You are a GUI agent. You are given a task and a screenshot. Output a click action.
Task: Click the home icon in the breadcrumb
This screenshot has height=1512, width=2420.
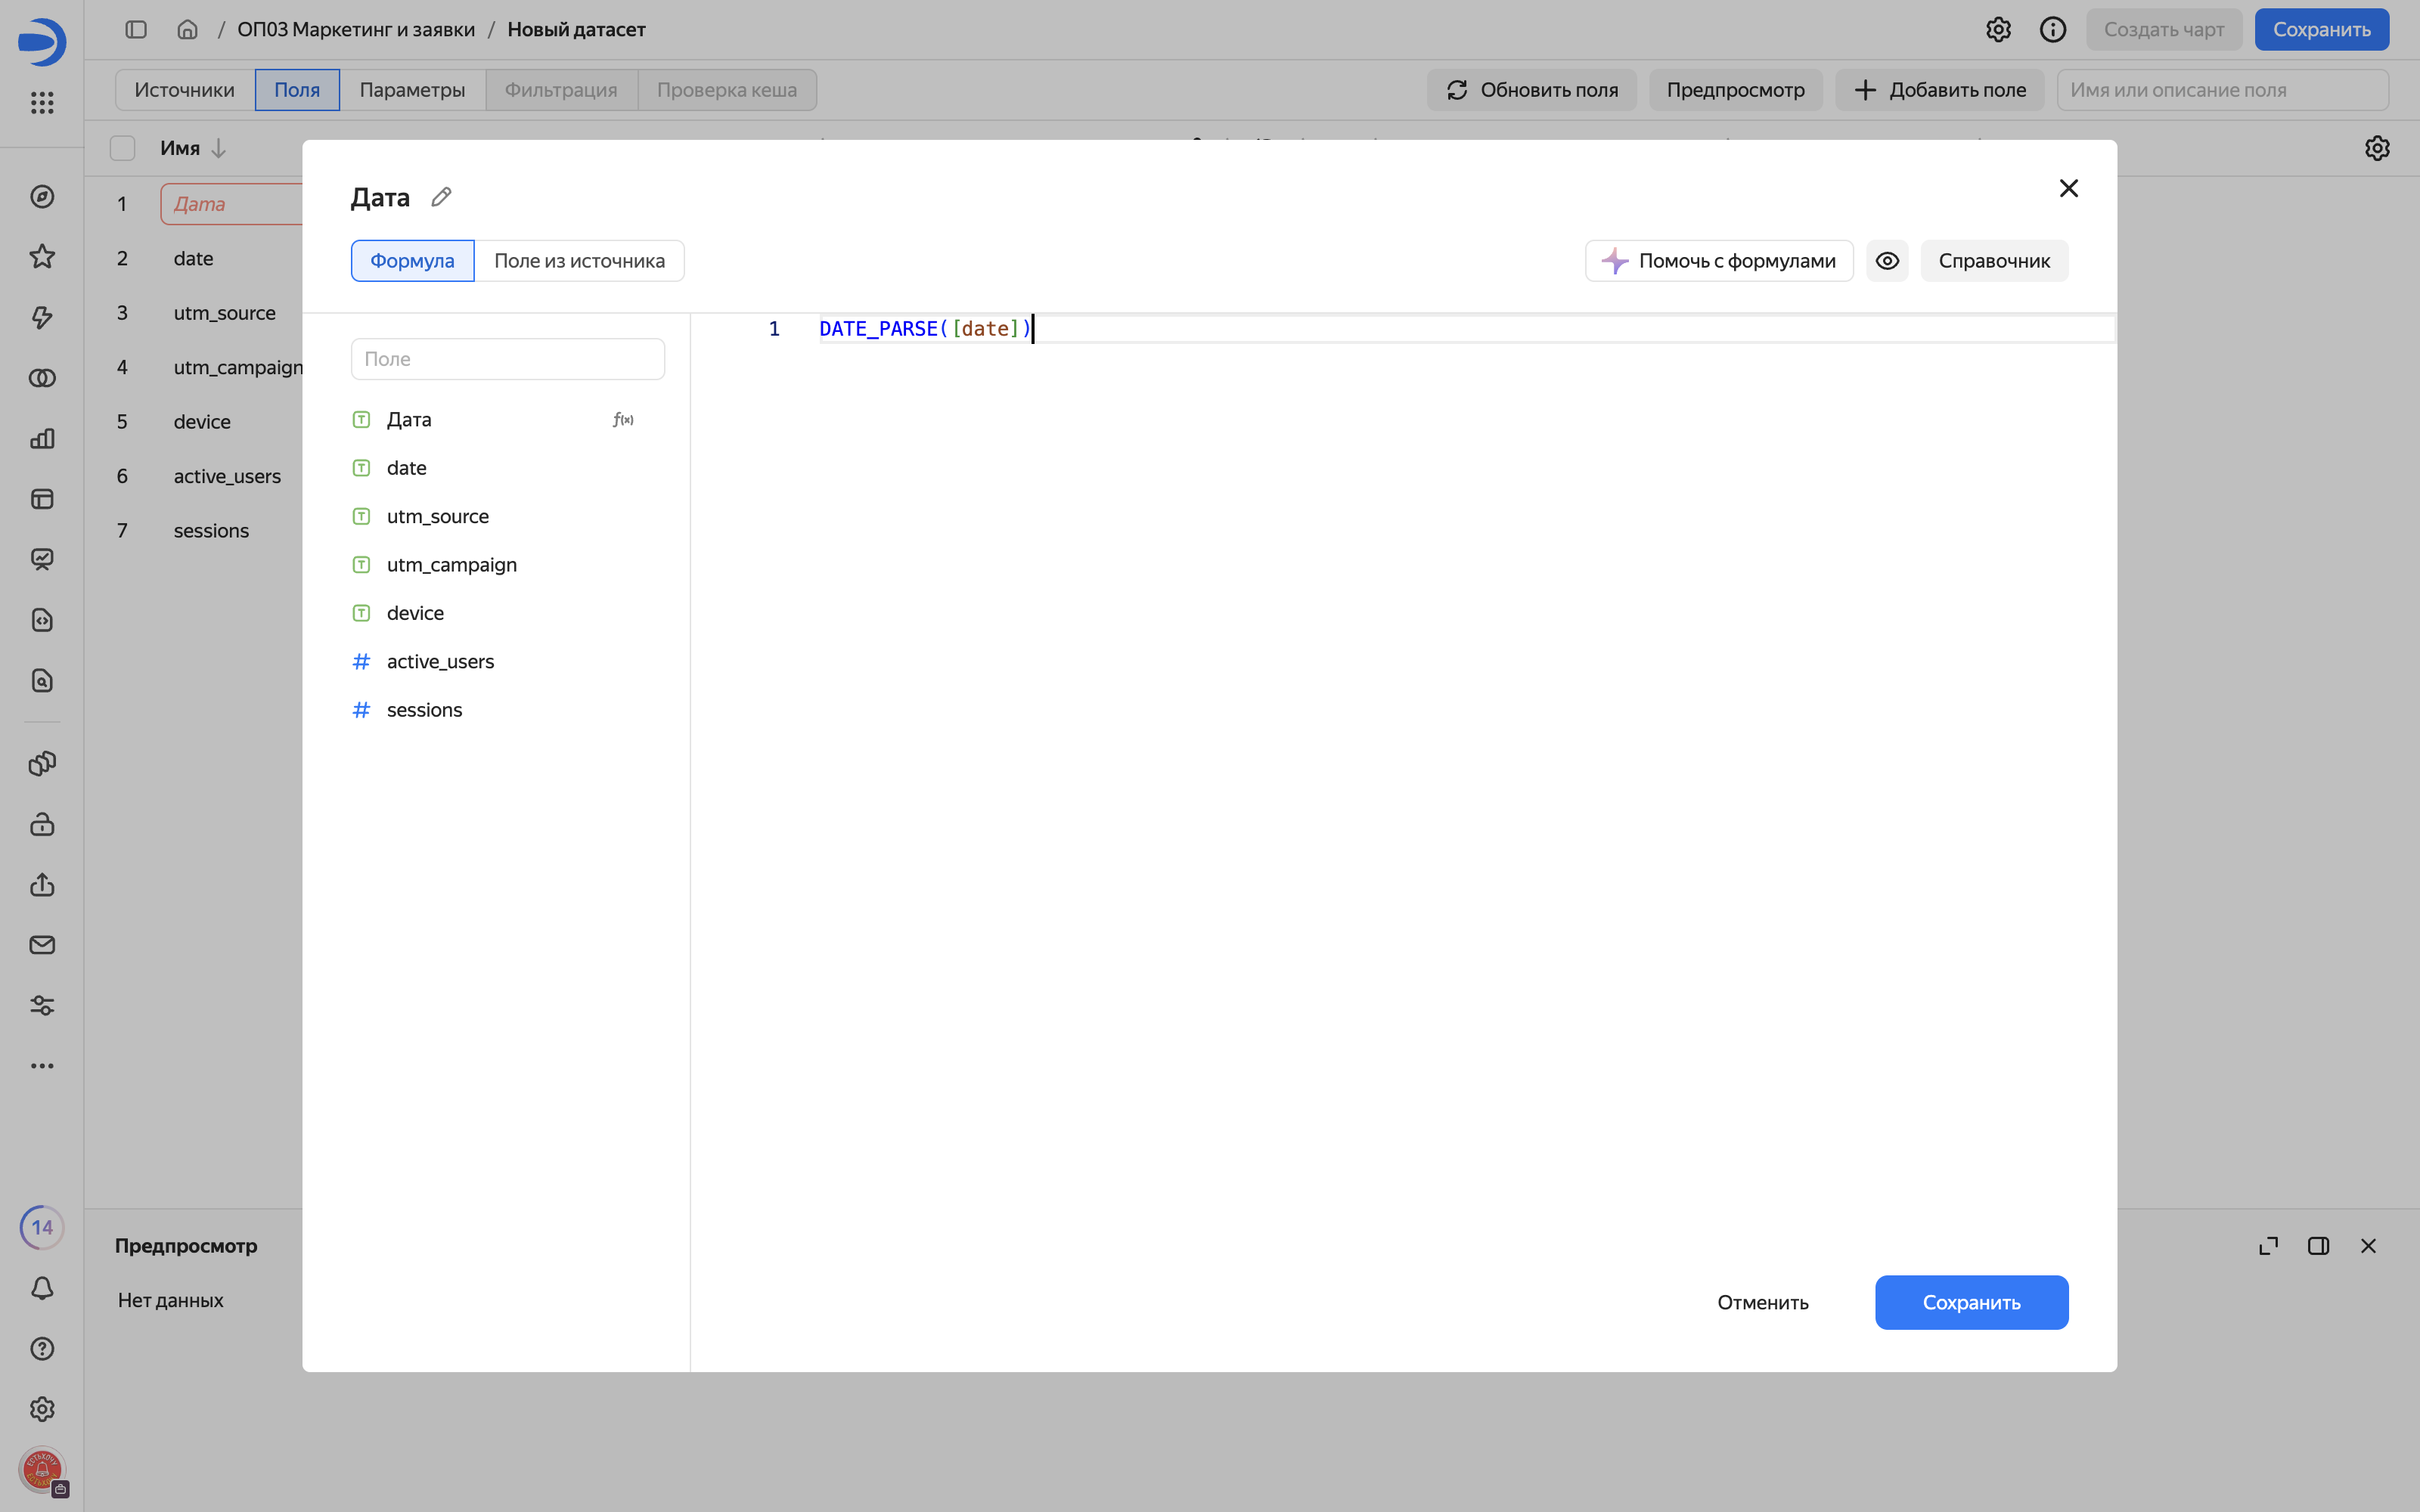tap(187, 30)
